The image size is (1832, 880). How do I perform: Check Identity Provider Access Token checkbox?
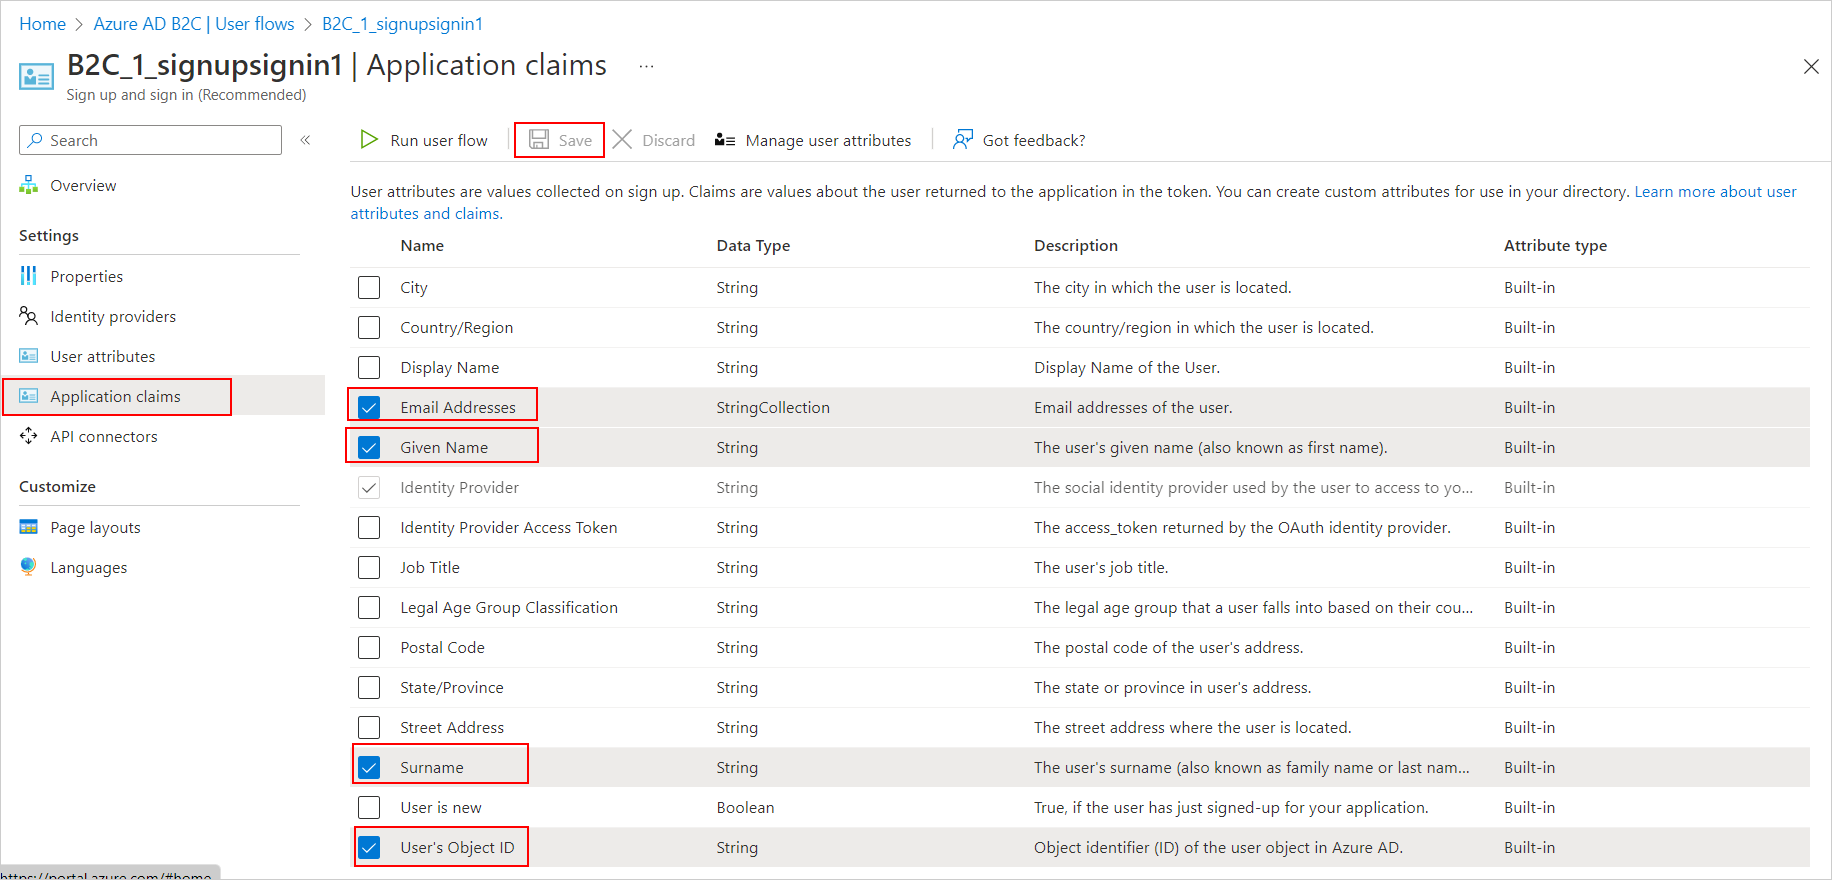point(369,527)
